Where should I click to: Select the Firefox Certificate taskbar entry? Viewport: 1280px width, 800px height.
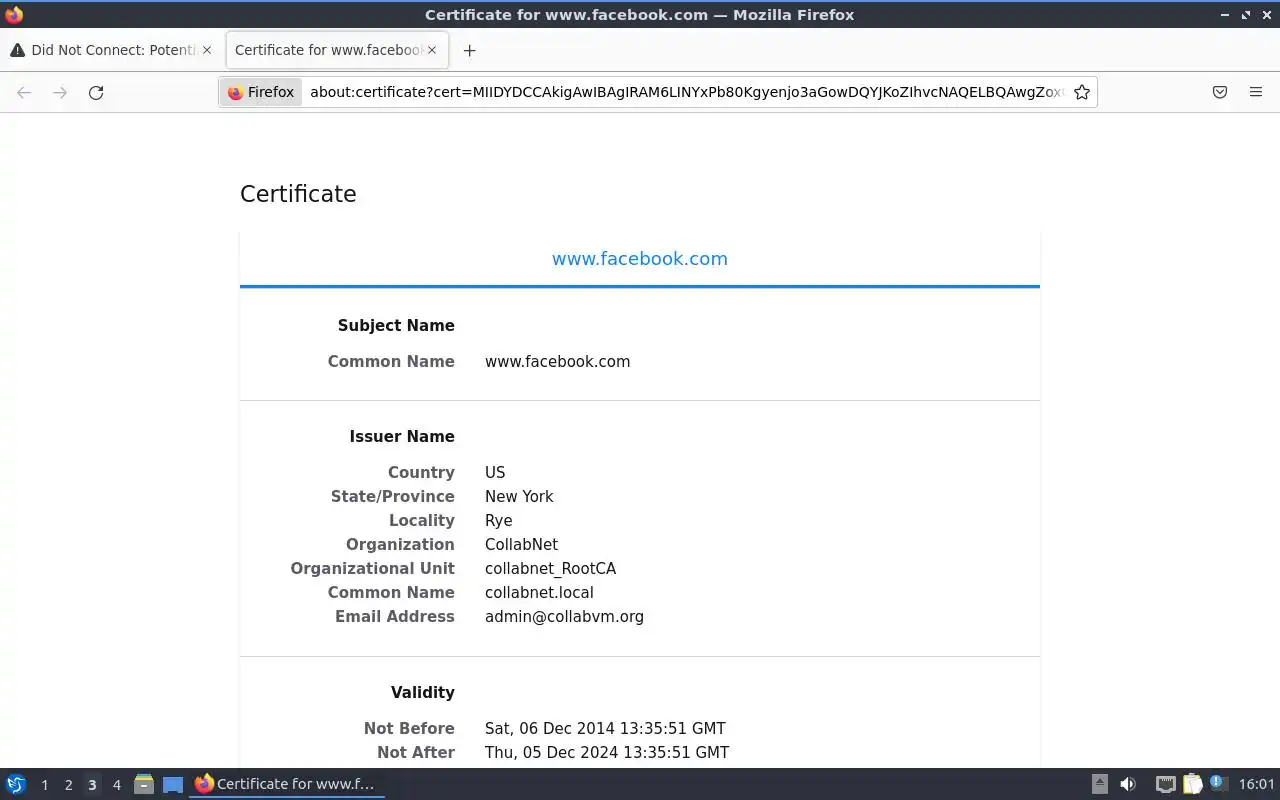[286, 784]
